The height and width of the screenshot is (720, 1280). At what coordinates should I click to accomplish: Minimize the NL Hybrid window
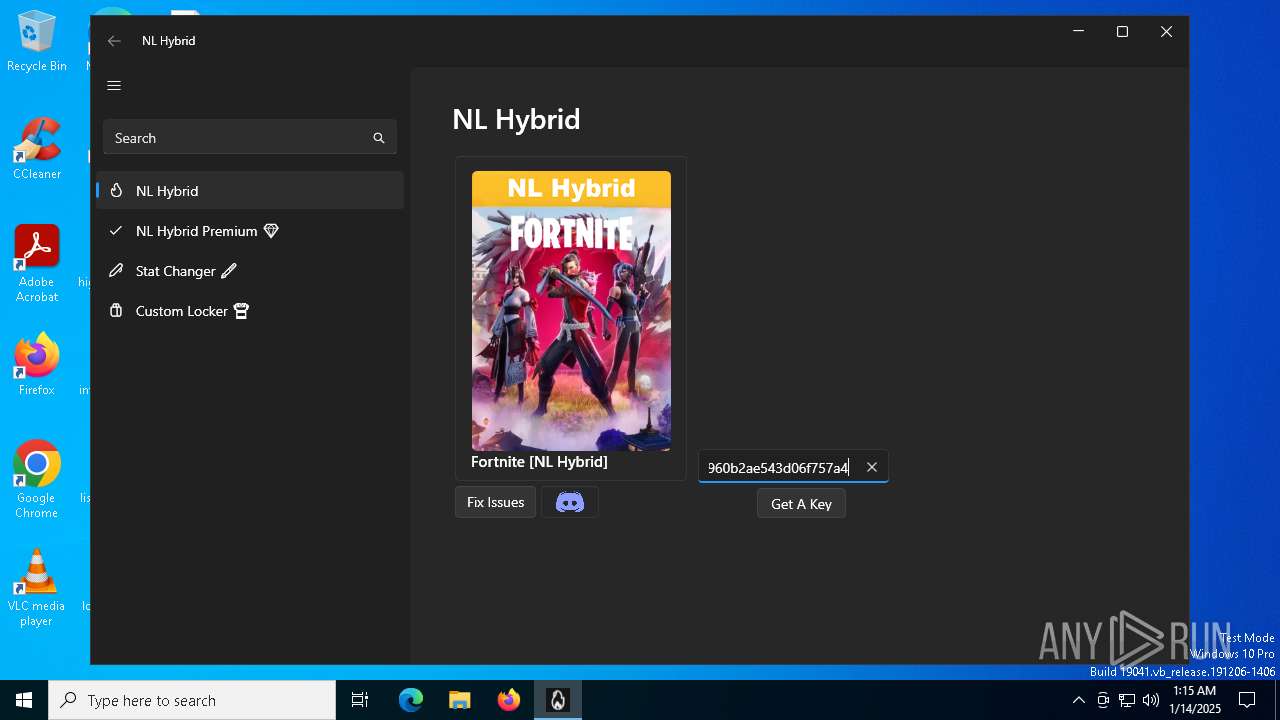point(1078,32)
